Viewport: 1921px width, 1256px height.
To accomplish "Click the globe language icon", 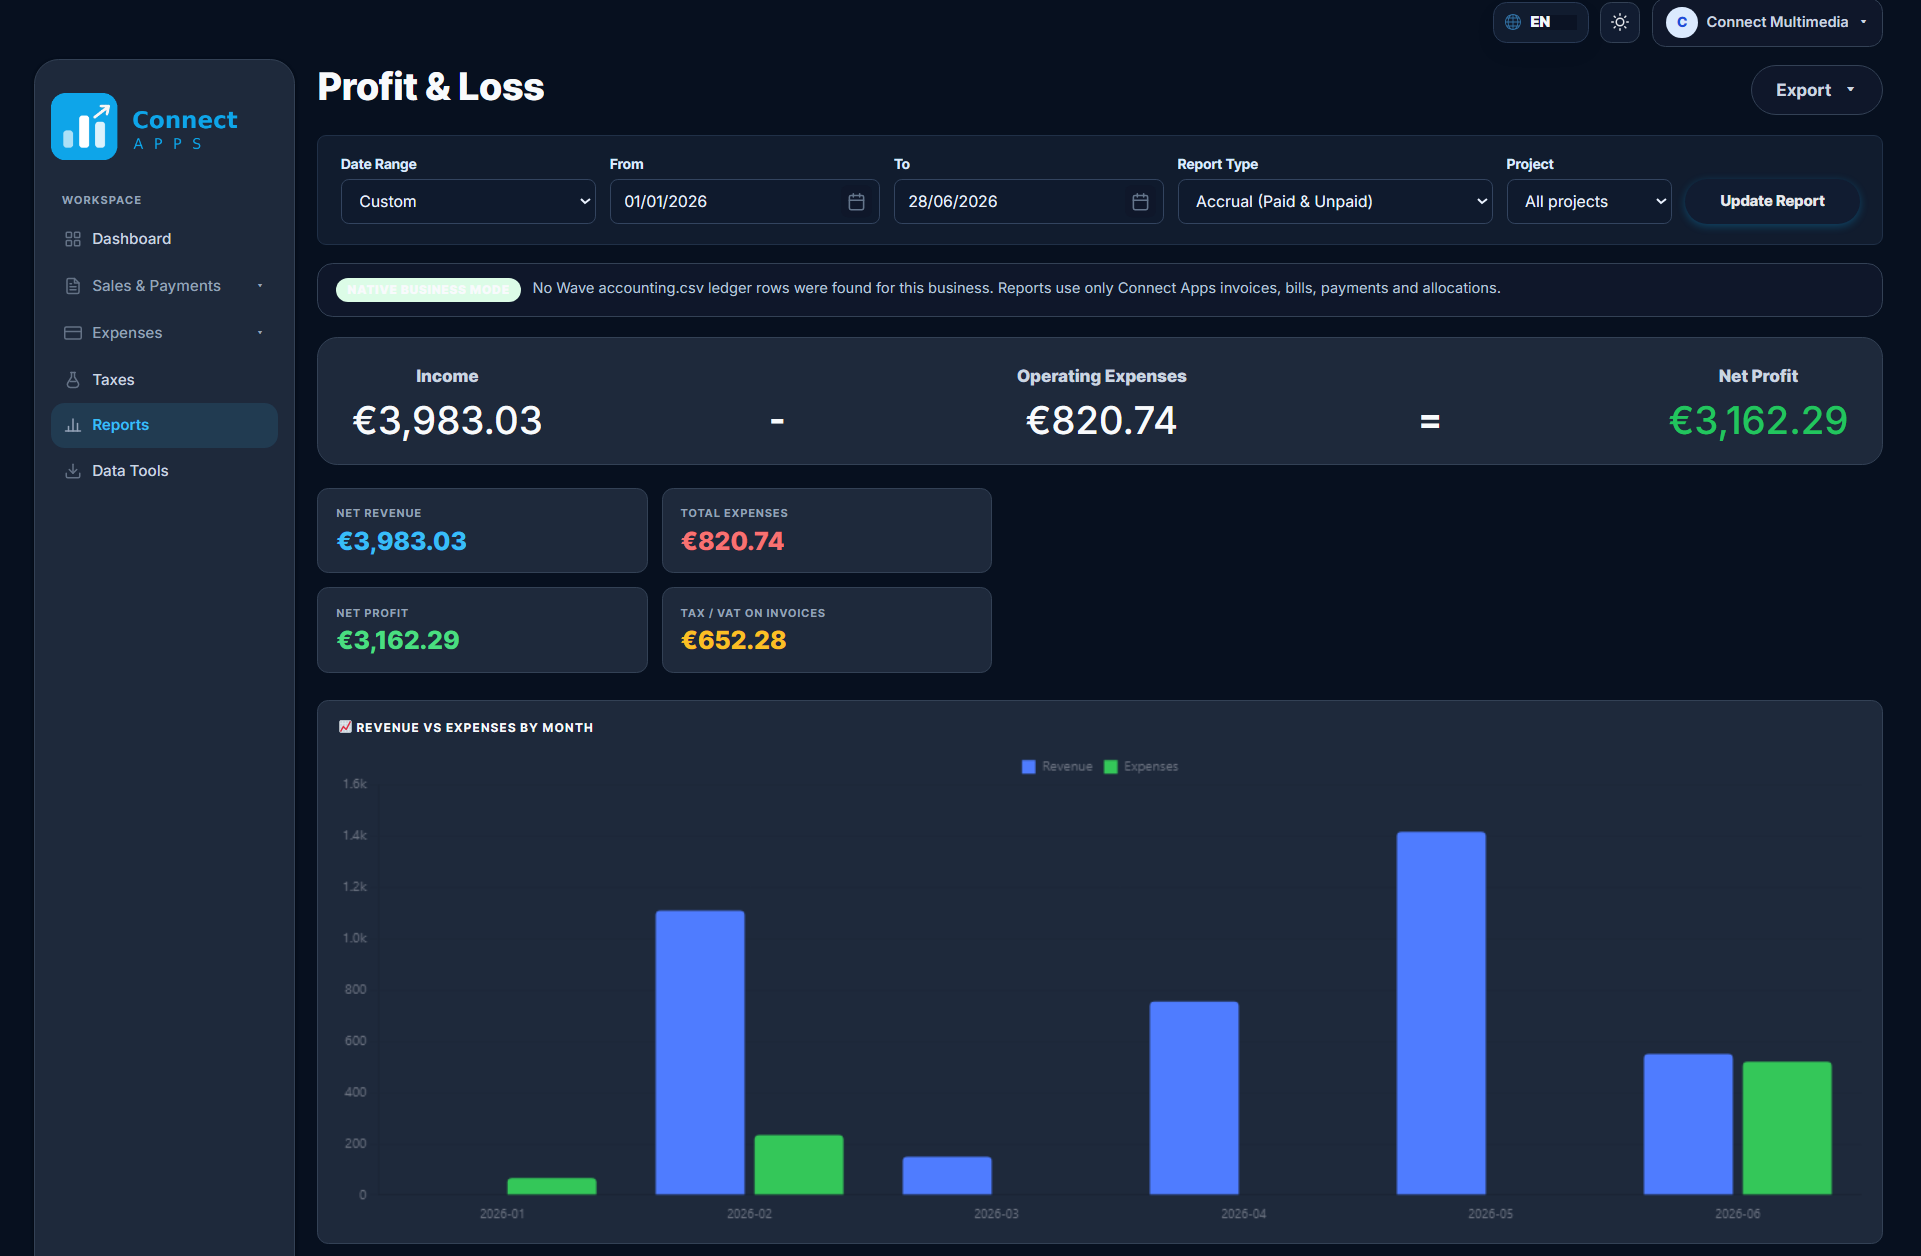I will pyautogui.click(x=1513, y=22).
